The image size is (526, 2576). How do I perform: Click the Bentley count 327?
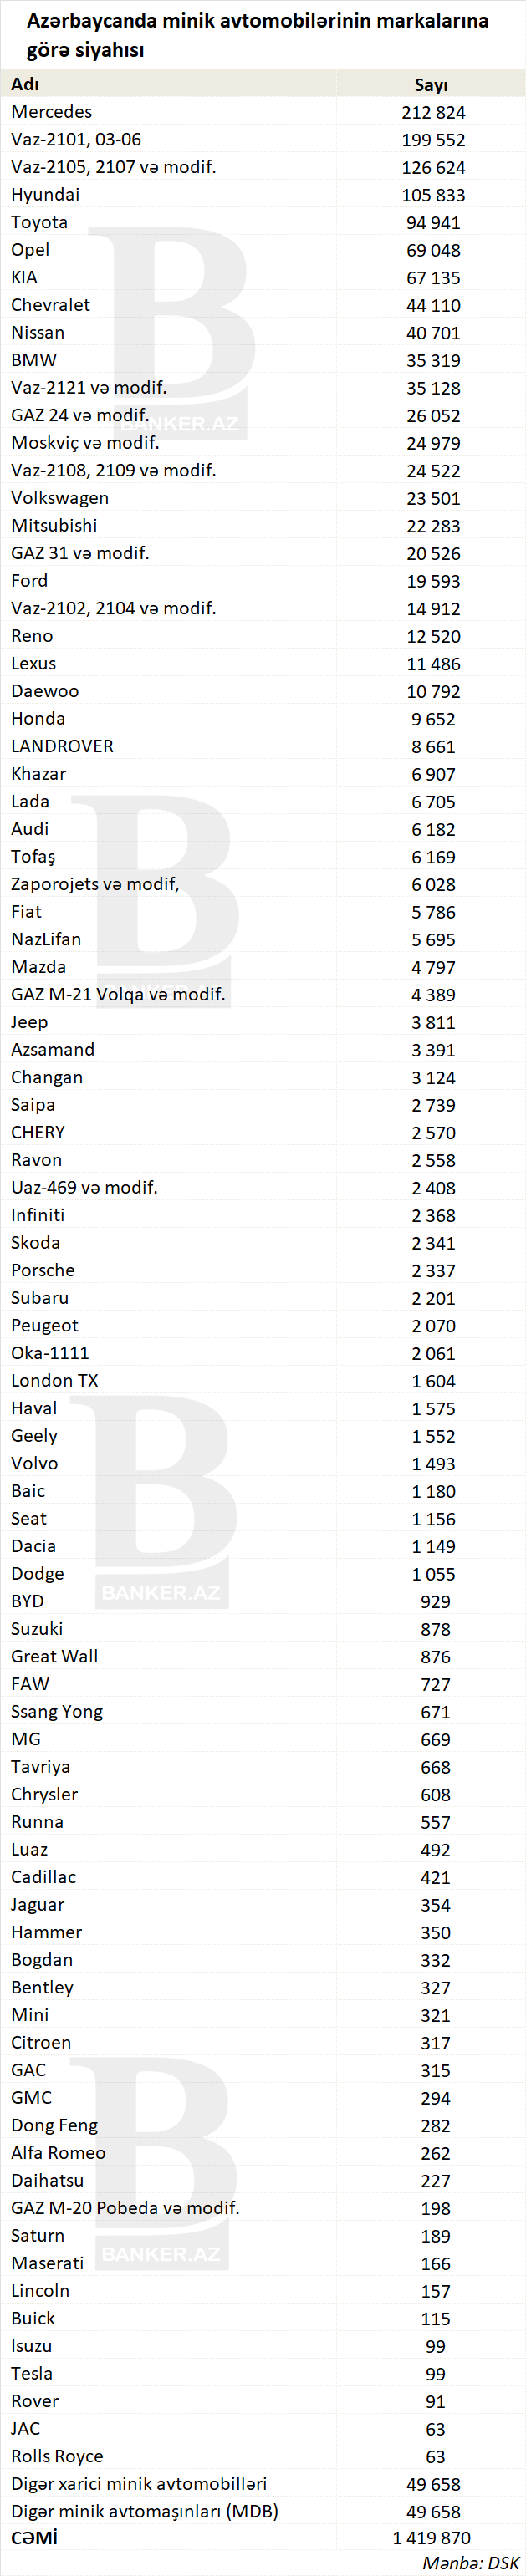pyautogui.click(x=435, y=1987)
